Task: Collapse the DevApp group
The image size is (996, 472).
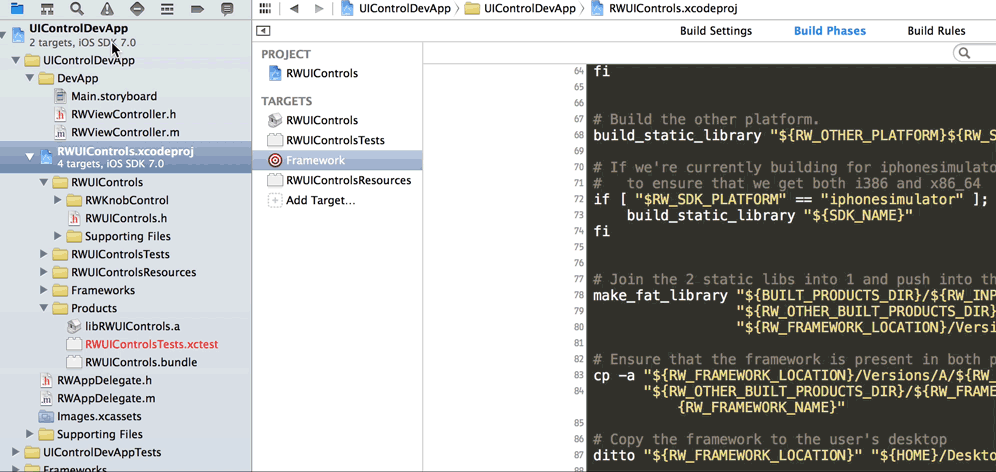Action: pos(30,78)
